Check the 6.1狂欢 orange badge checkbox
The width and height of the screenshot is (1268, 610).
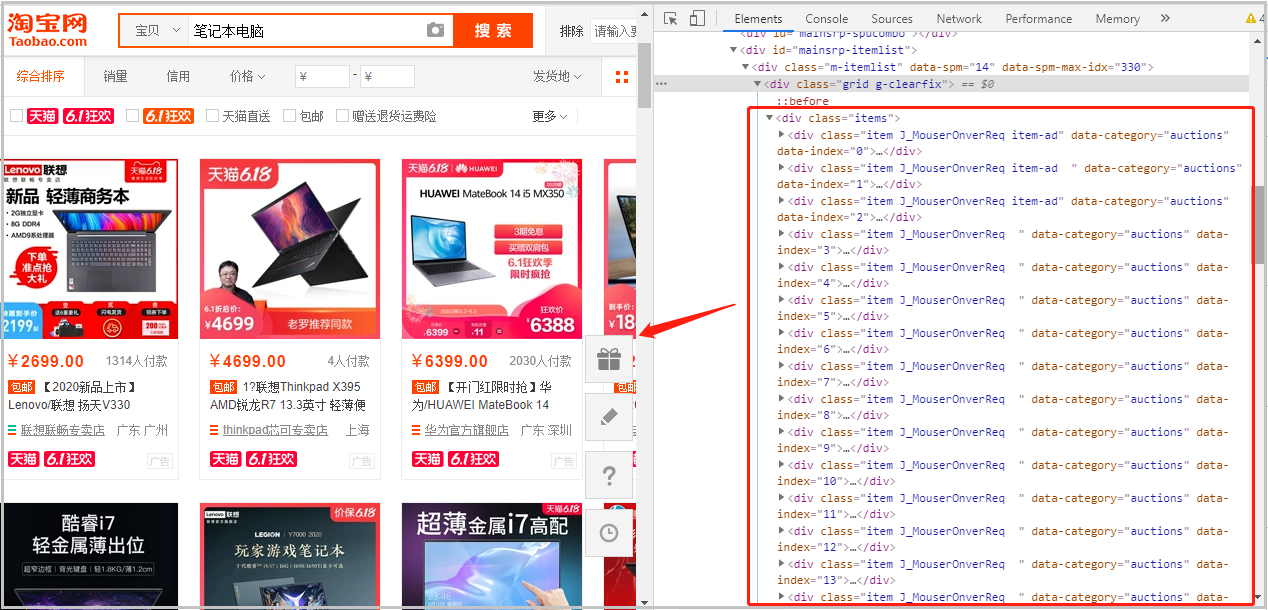(x=132, y=116)
